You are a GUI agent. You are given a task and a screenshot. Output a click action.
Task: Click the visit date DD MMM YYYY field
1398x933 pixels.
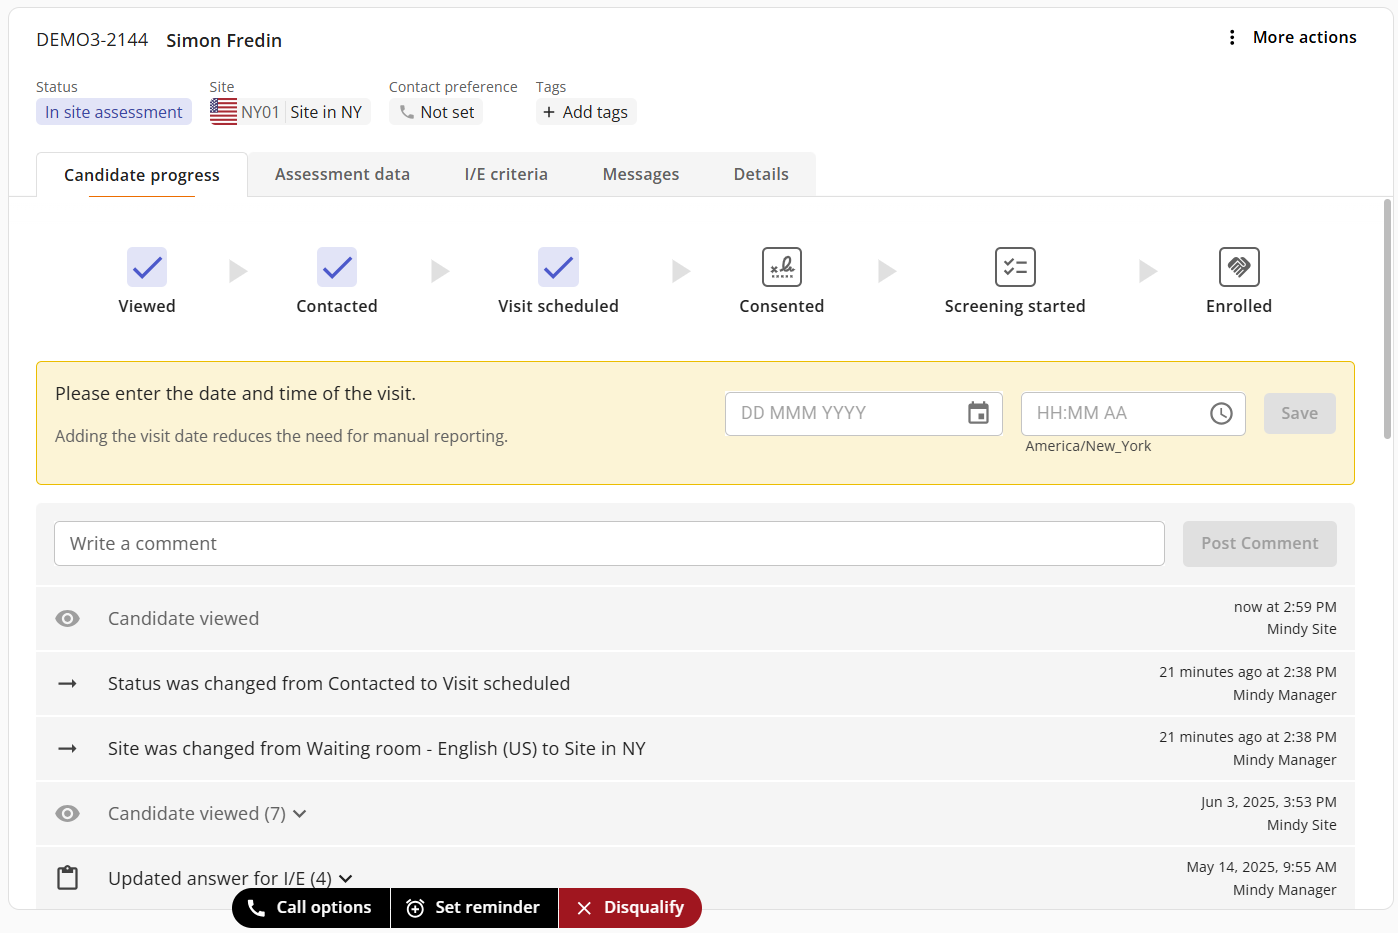click(864, 413)
